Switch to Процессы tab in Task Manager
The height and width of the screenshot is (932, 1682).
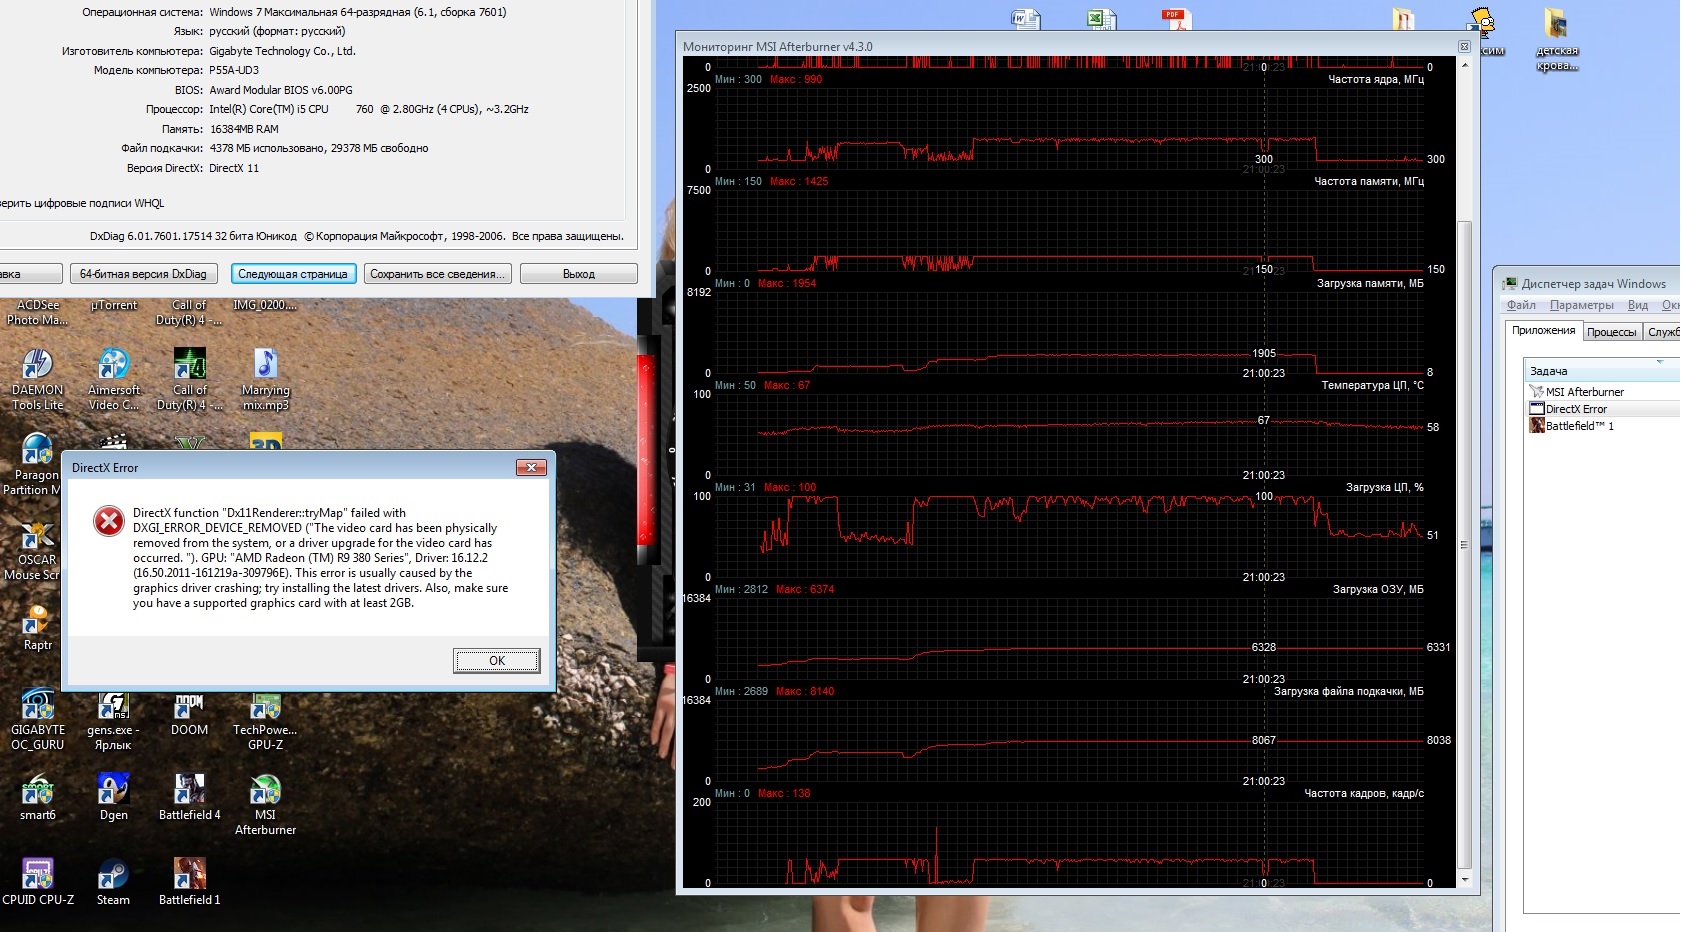(1612, 332)
